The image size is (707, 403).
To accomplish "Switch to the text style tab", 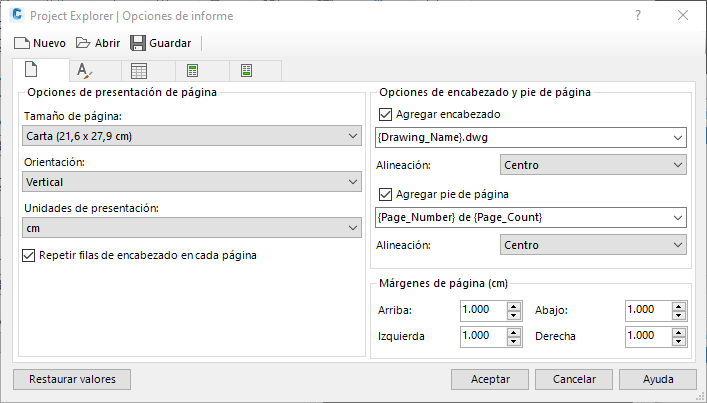I will tap(85, 71).
